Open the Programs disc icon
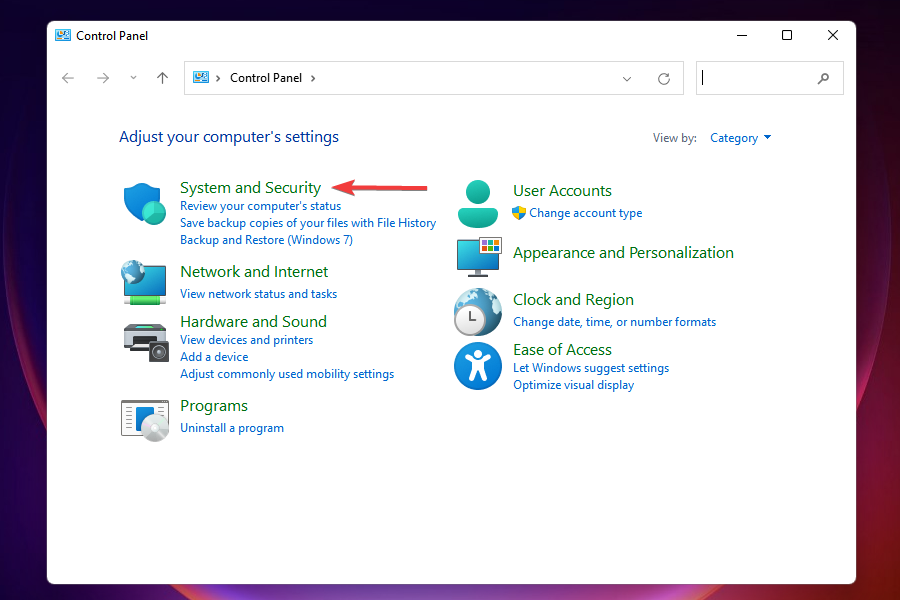Screen dimensions: 900x600 click(x=145, y=420)
